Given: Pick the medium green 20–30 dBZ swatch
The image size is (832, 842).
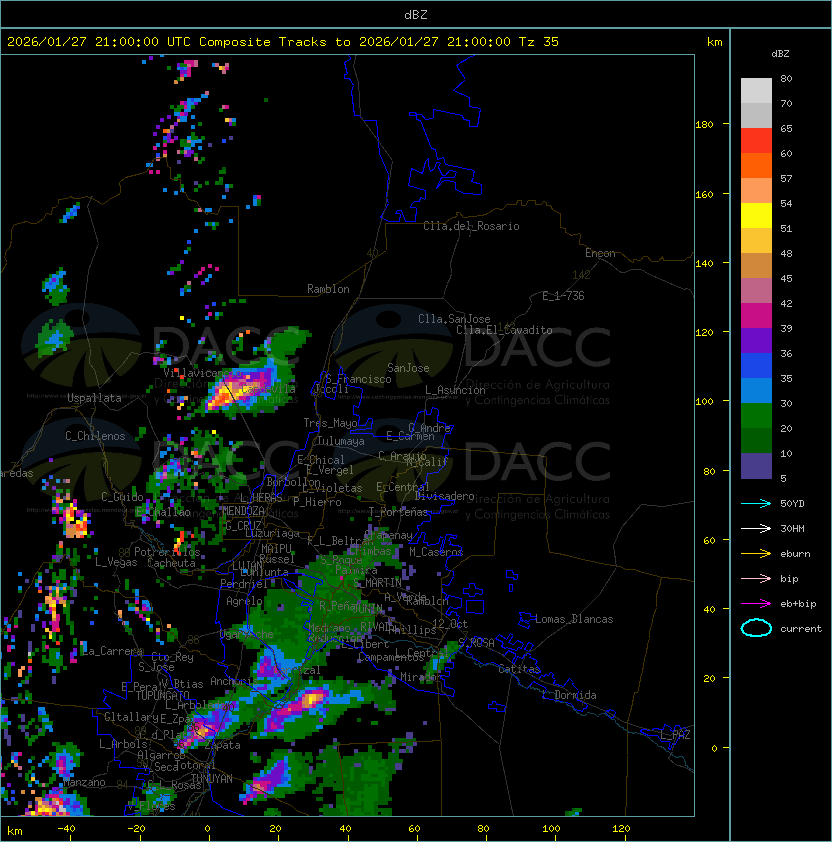Looking at the screenshot, I should (x=756, y=416).
